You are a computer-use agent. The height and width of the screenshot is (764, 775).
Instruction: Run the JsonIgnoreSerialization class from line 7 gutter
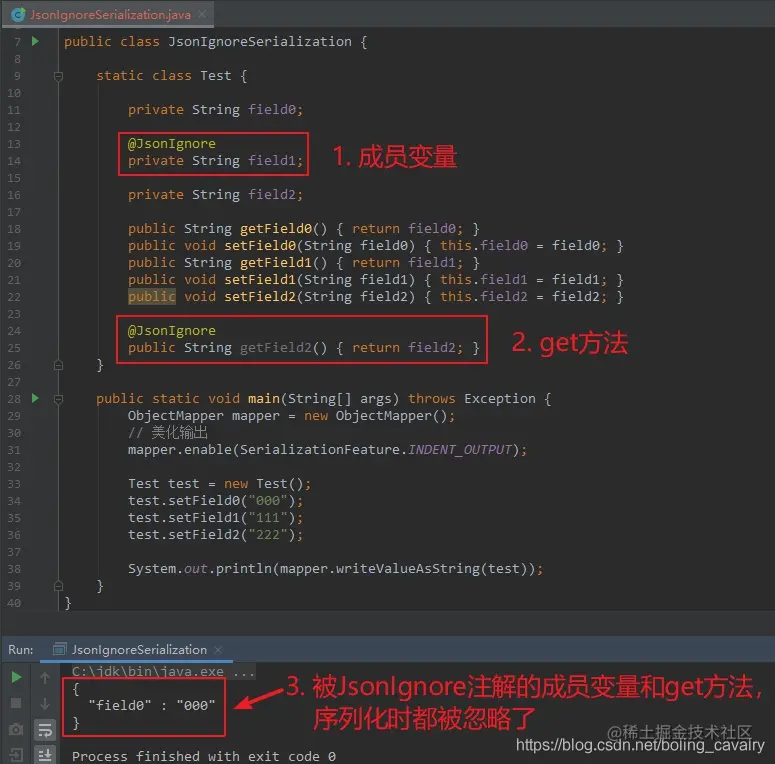pyautogui.click(x=35, y=41)
